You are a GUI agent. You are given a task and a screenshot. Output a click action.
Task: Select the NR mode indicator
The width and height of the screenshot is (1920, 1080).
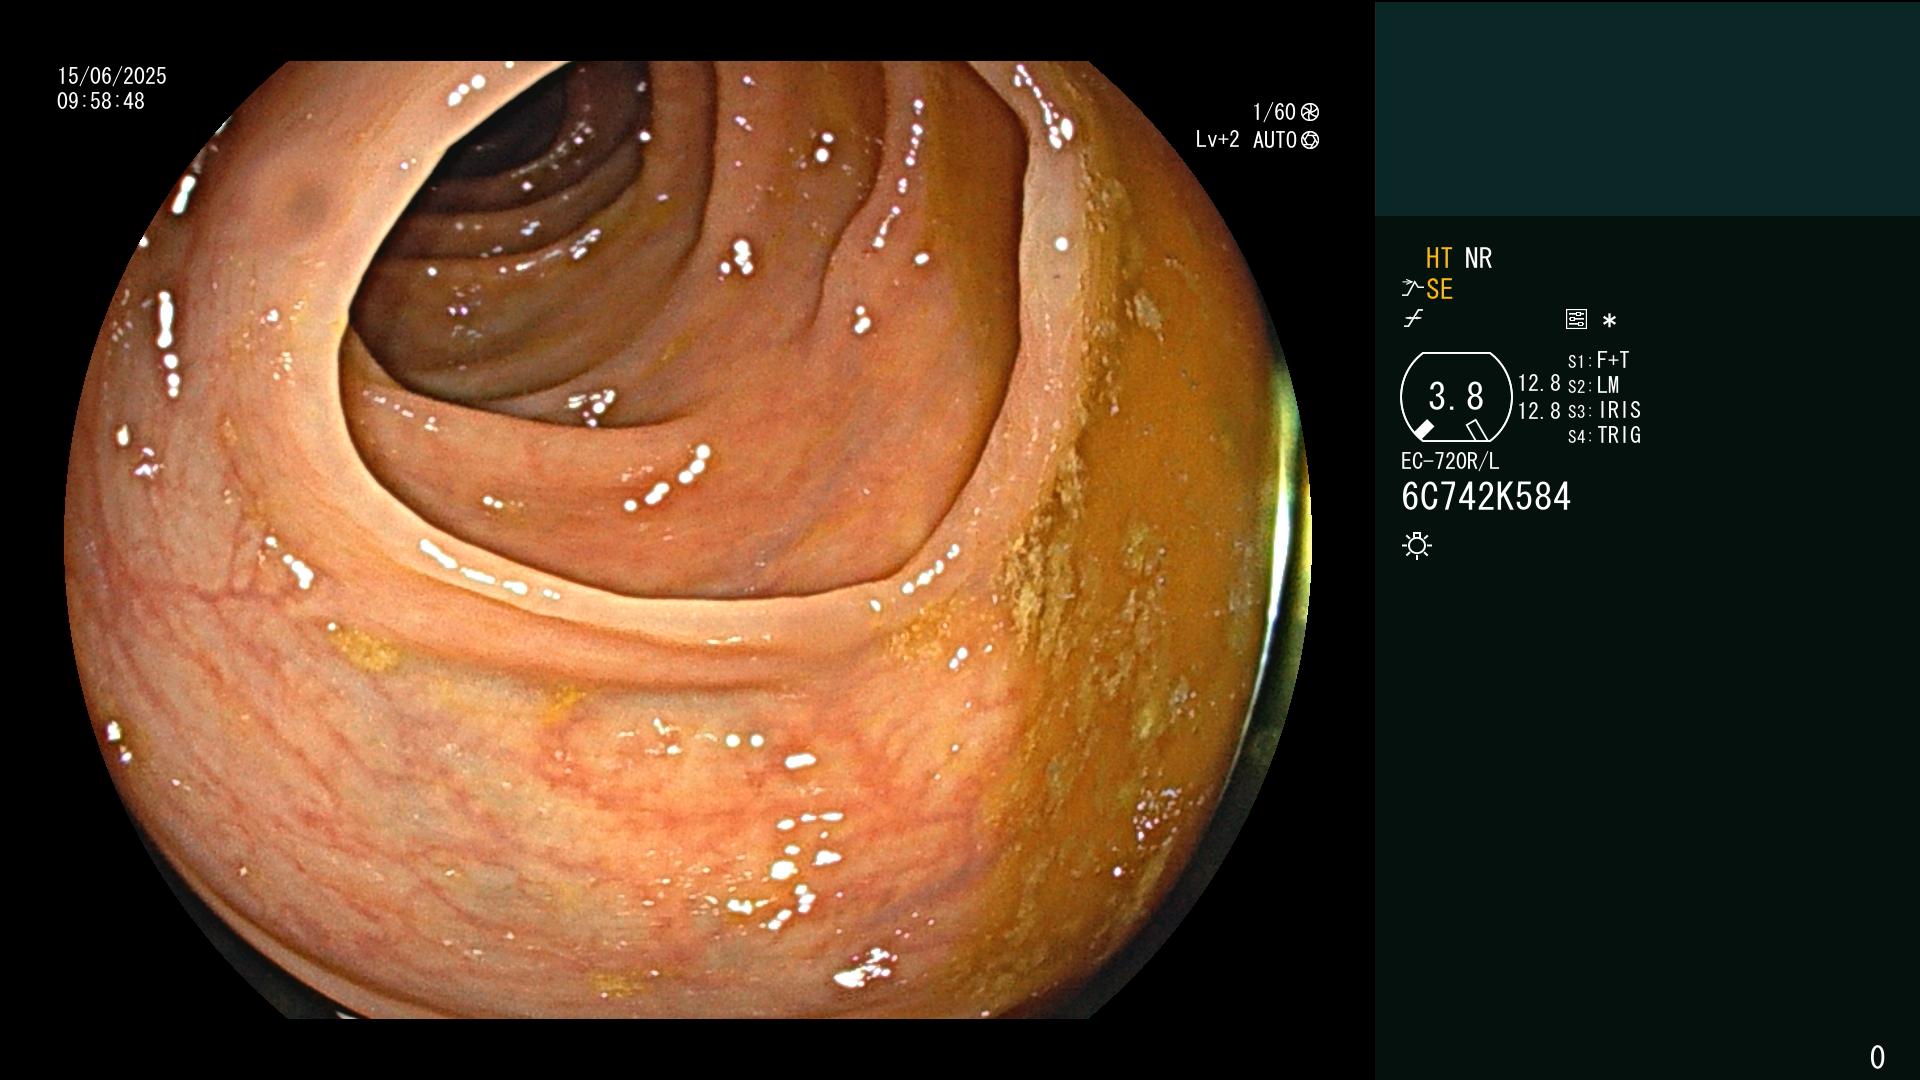(1478, 259)
